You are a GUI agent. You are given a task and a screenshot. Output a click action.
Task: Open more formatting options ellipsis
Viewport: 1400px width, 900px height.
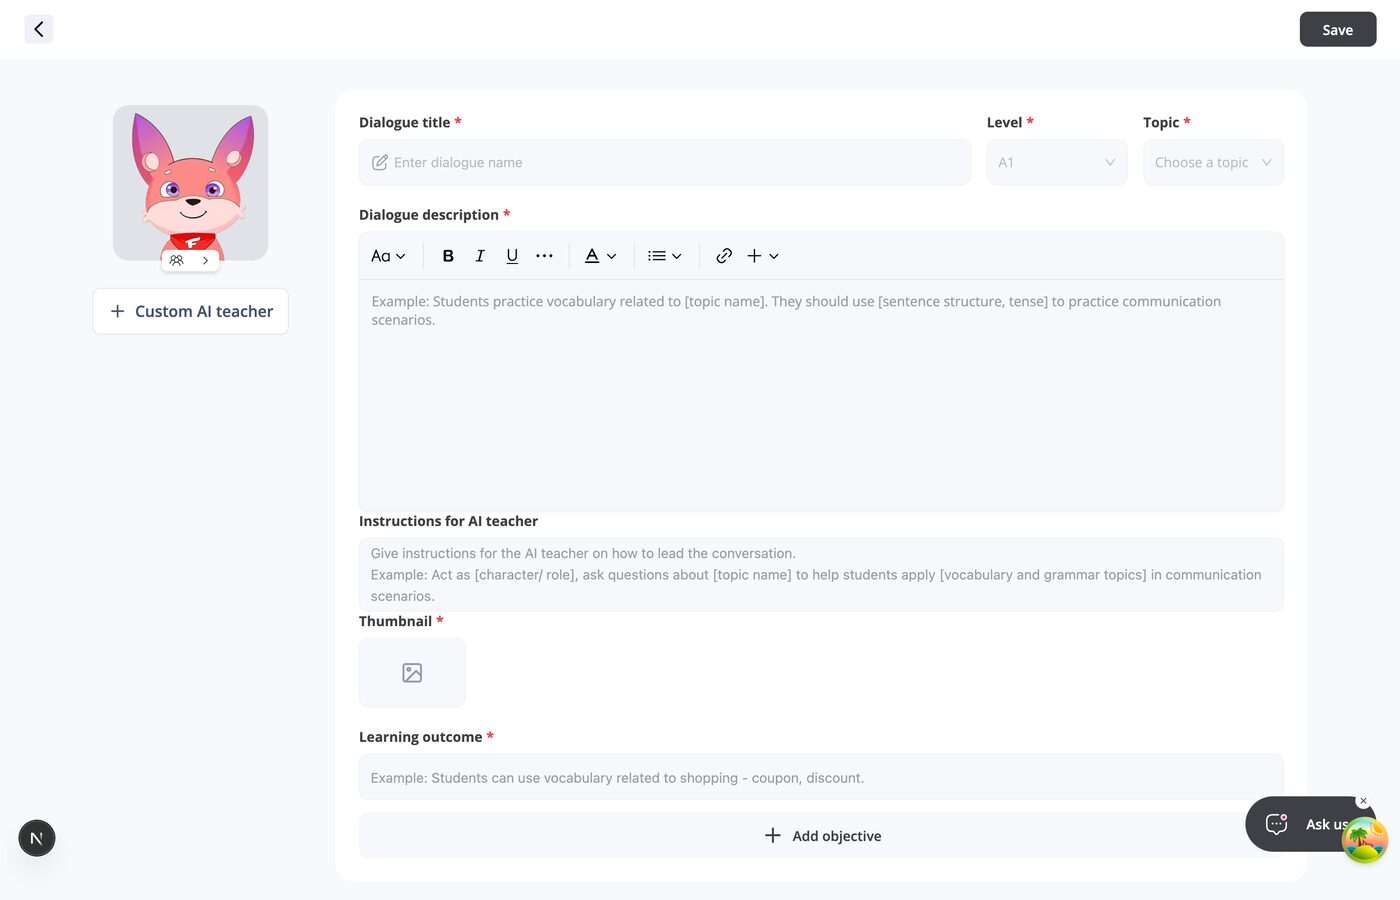[x=544, y=256]
